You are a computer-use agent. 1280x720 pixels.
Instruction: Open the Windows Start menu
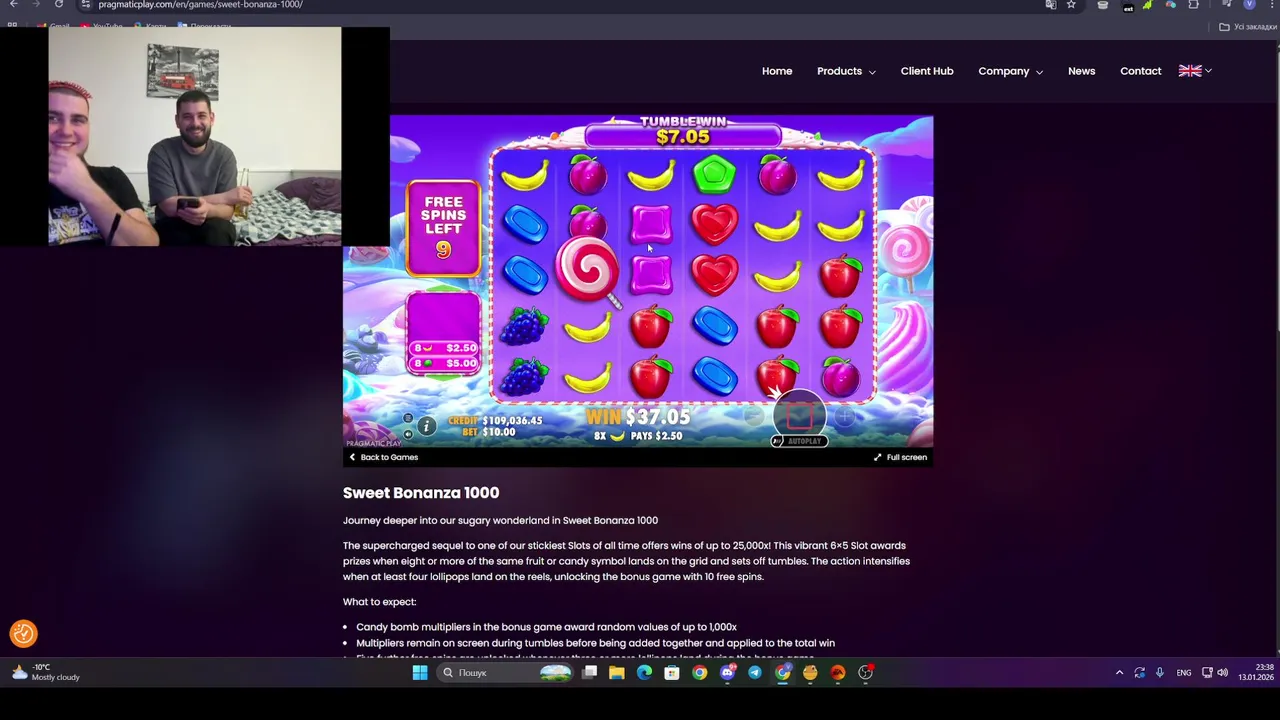[420, 673]
